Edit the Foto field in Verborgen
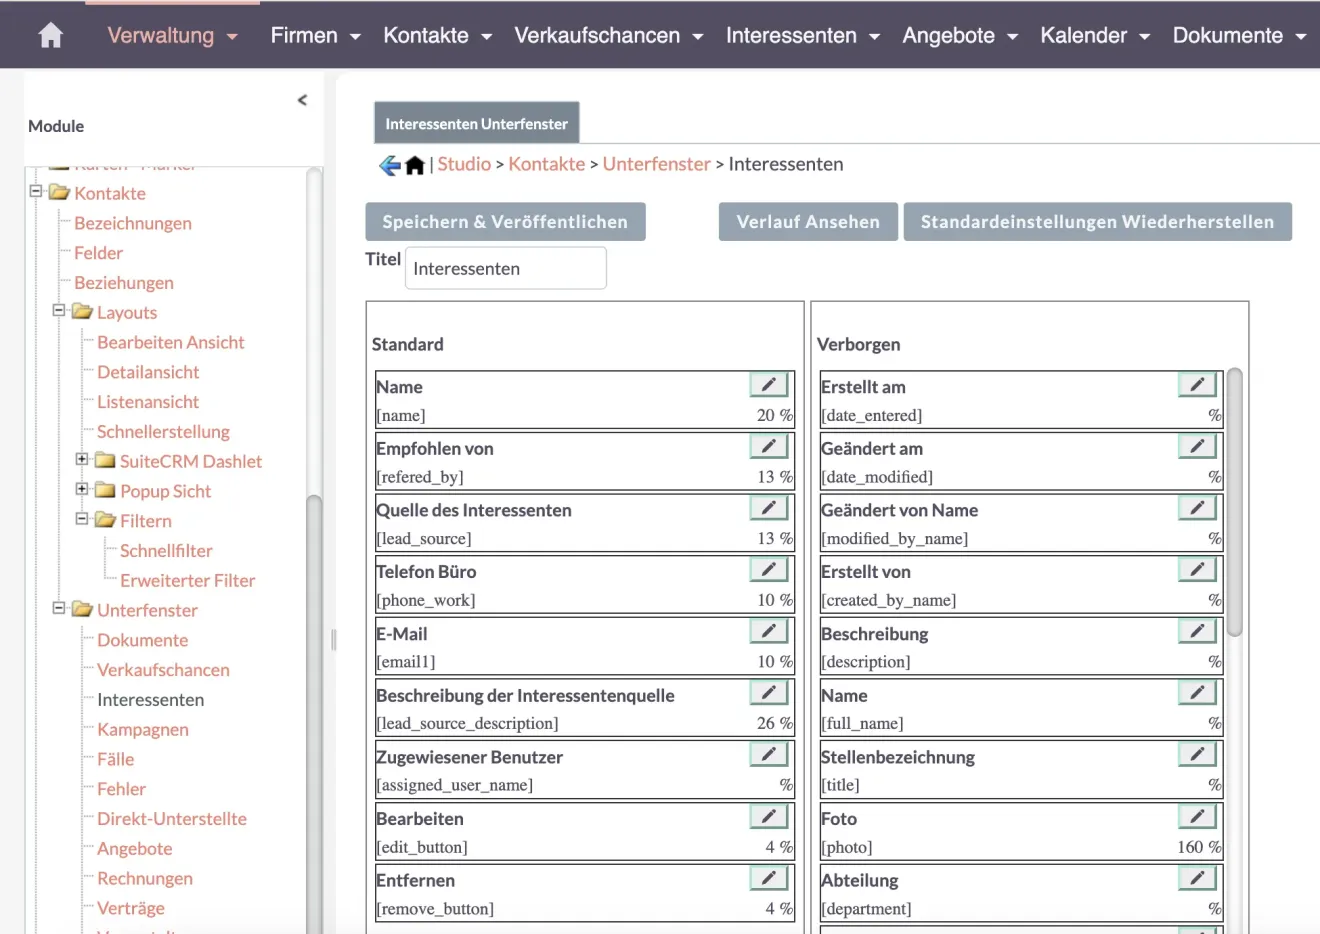The image size is (1320, 934). [x=1196, y=816]
